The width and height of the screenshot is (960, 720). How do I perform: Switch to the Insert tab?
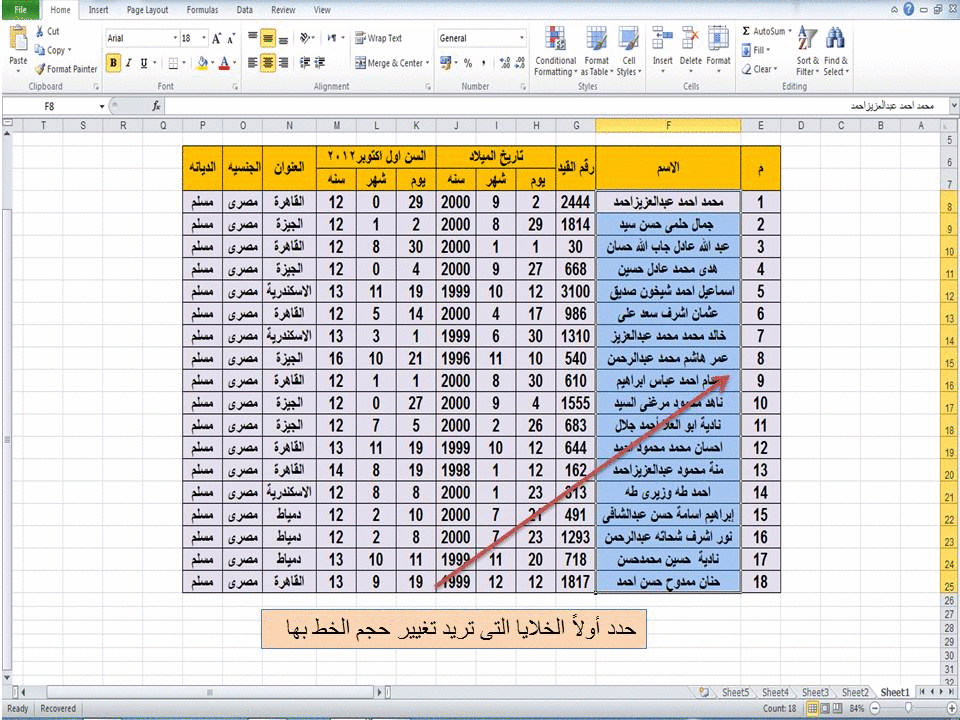coord(98,10)
